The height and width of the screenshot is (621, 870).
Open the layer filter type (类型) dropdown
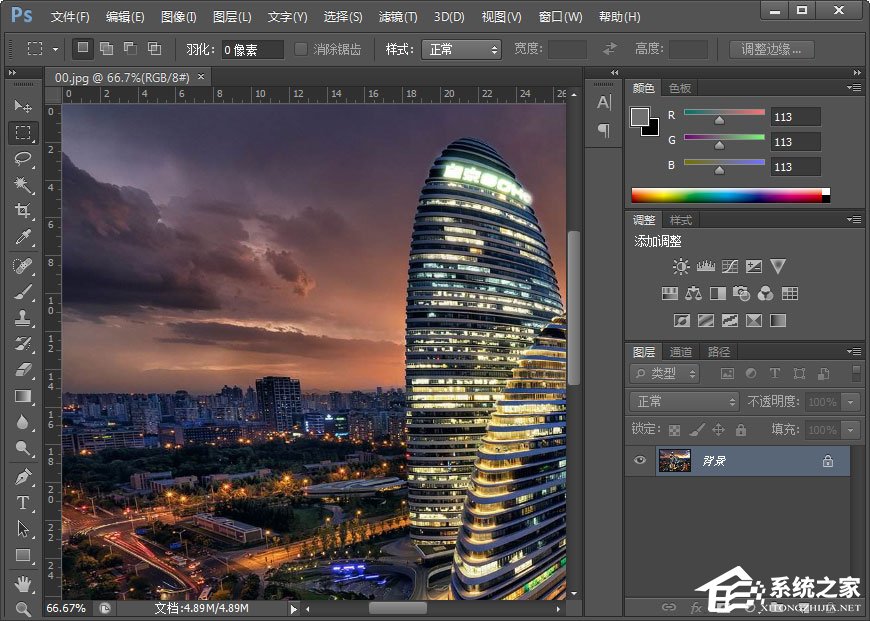coord(665,373)
